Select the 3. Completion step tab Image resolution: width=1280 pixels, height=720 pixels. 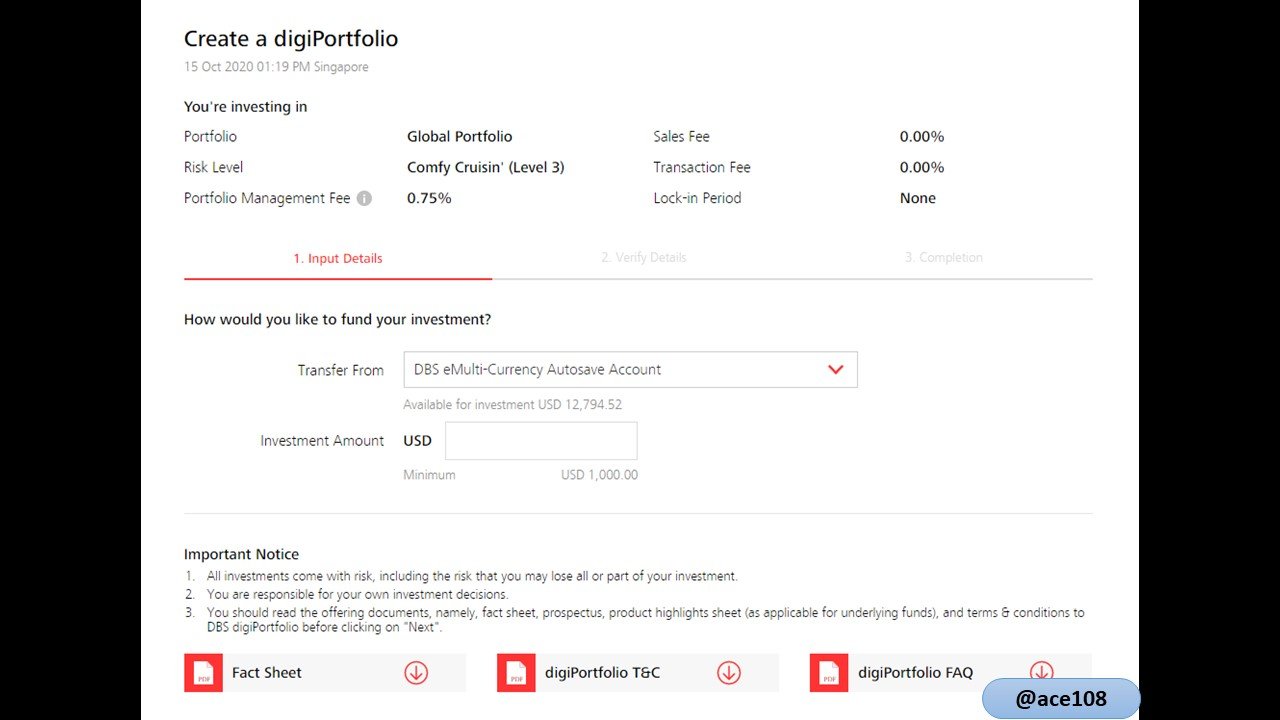944,258
